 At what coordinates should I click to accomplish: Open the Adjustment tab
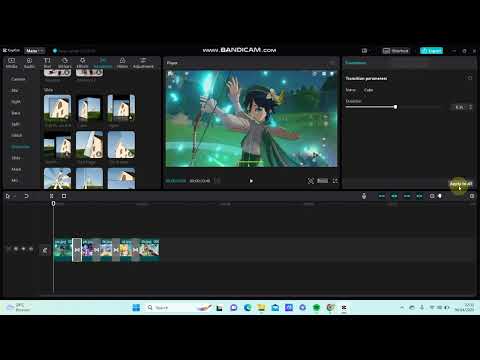point(143,63)
